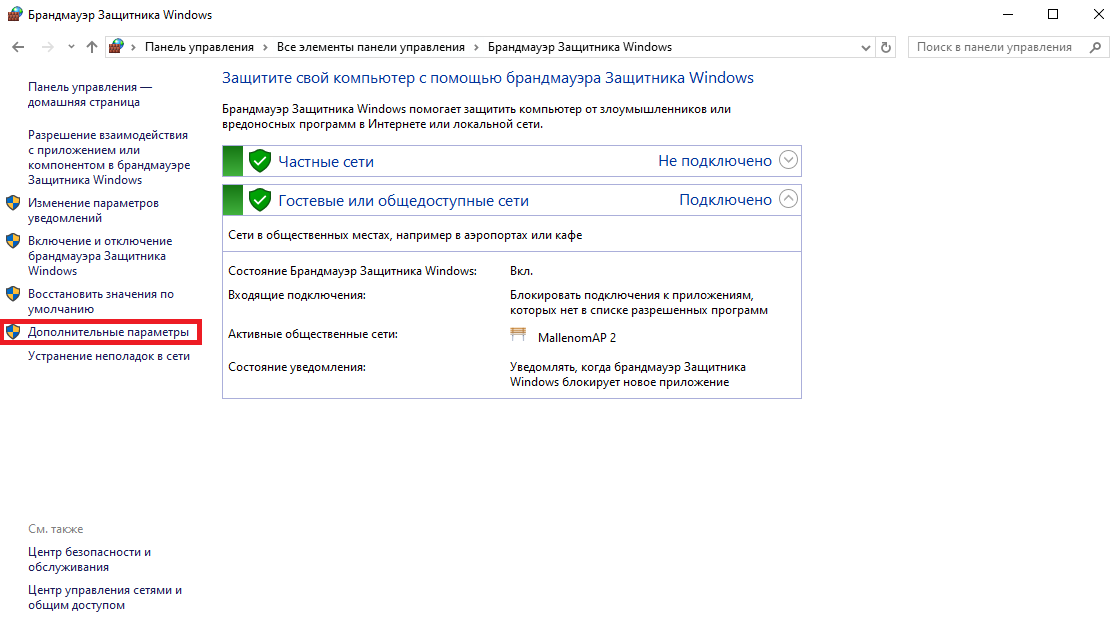This screenshot has height=631, width=1119.
Task: Open Включение и отключение брандмауэра link
Action: pos(100,256)
